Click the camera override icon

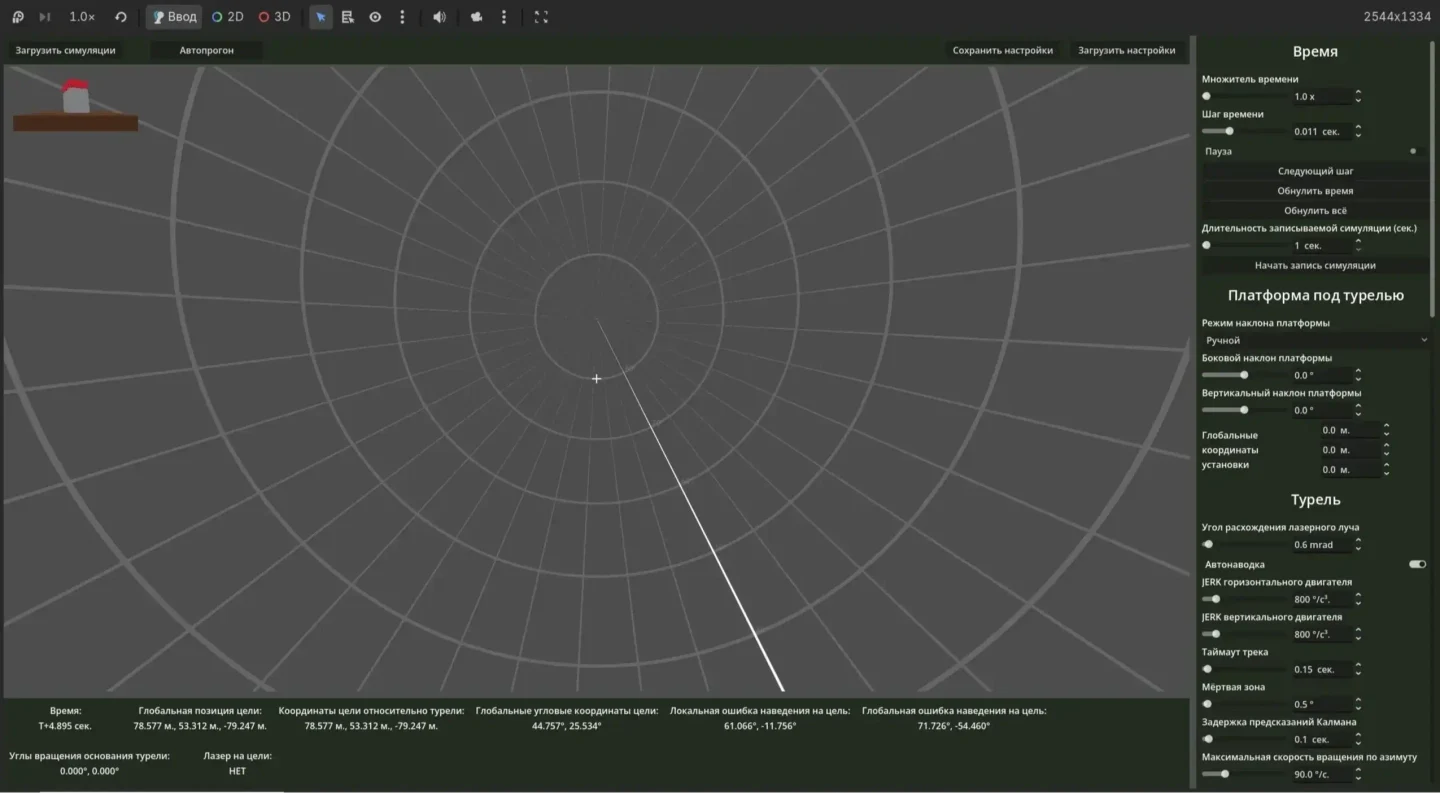[477, 17]
